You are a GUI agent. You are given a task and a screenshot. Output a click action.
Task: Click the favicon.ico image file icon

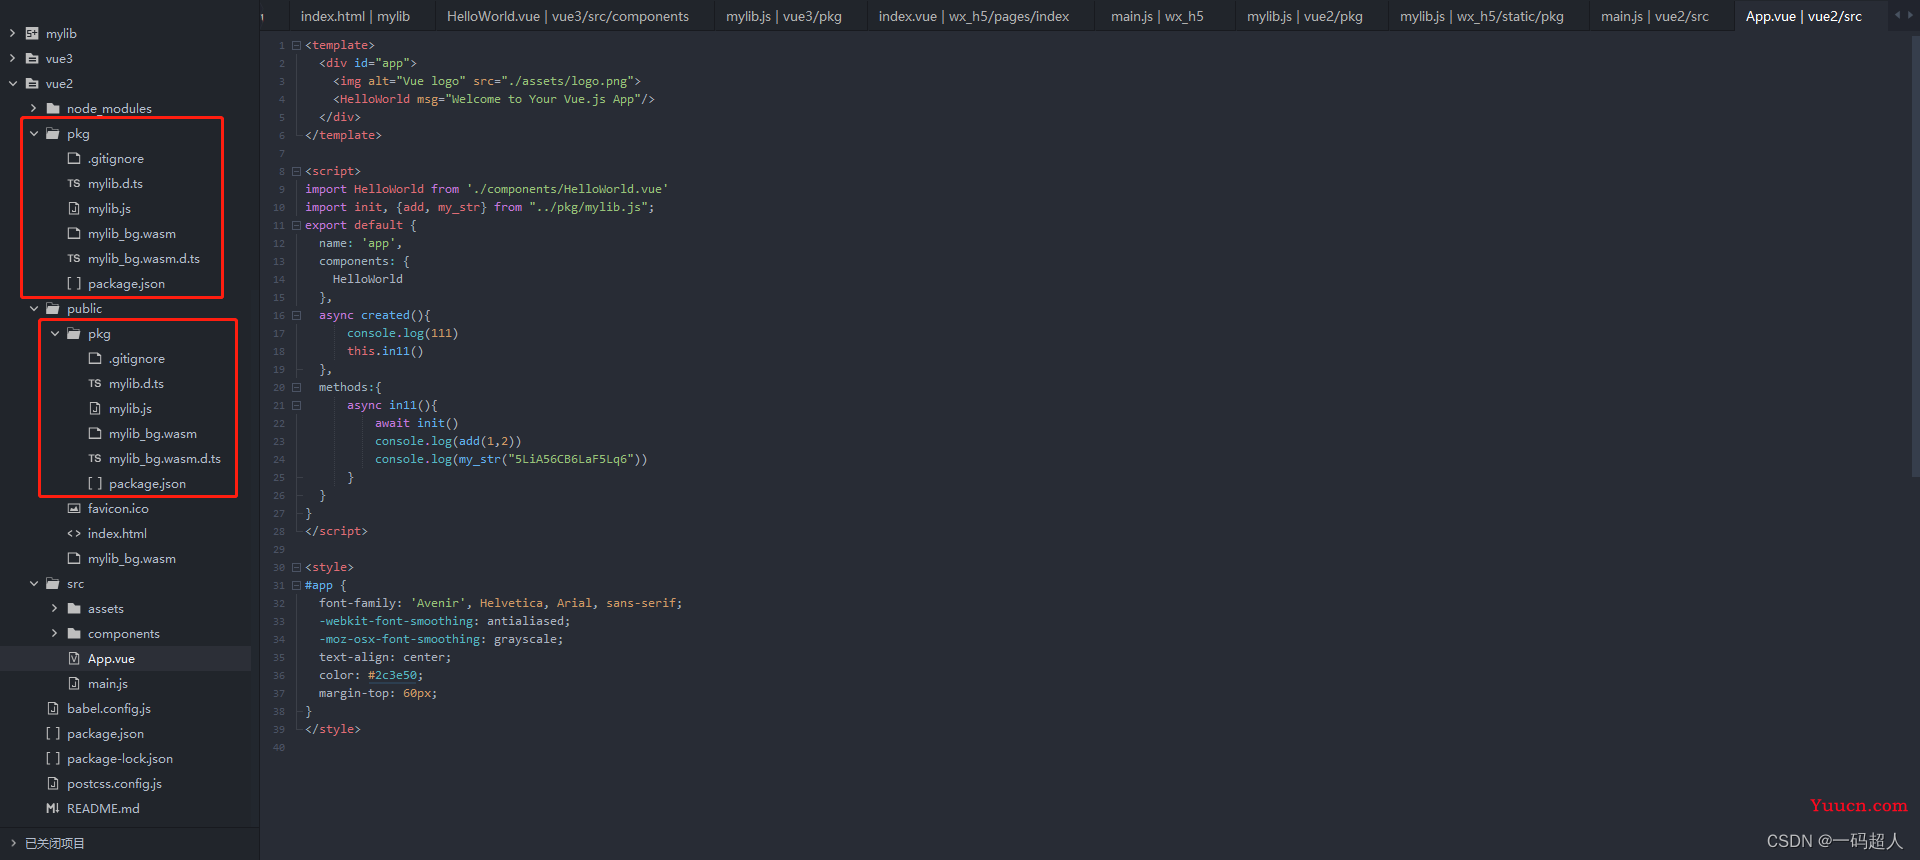coord(74,508)
